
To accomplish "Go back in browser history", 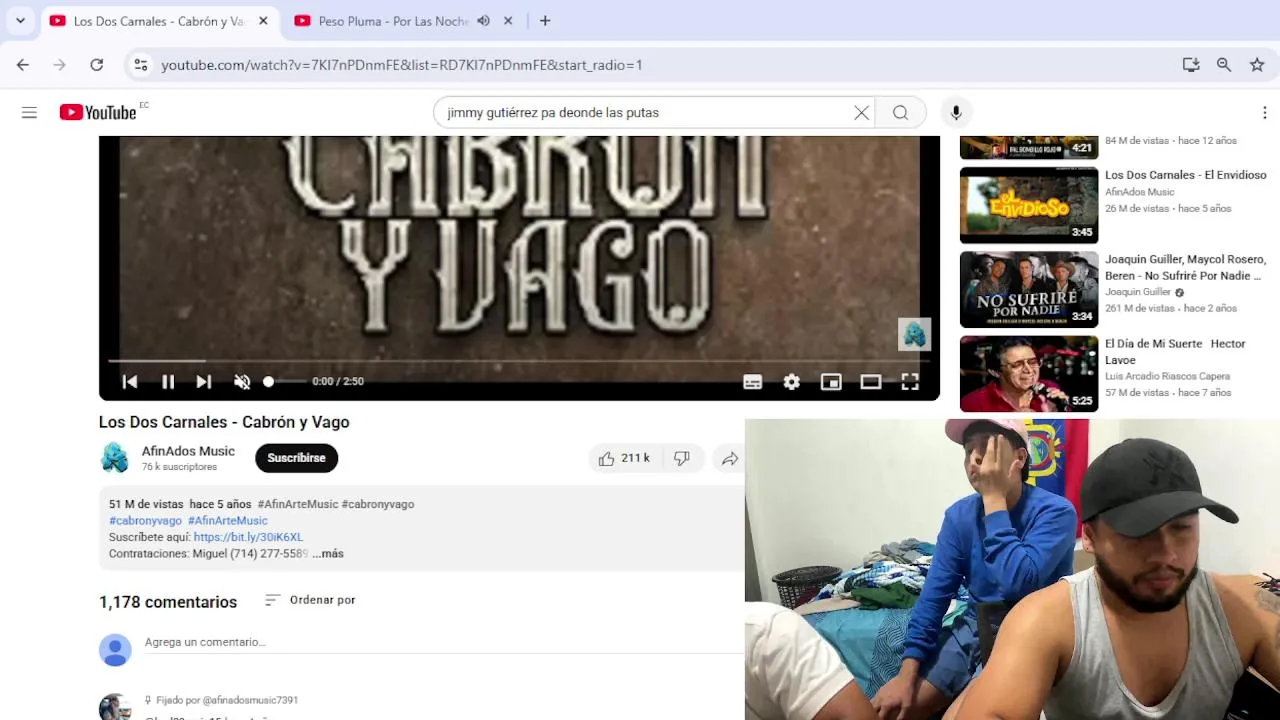I will coord(23,65).
